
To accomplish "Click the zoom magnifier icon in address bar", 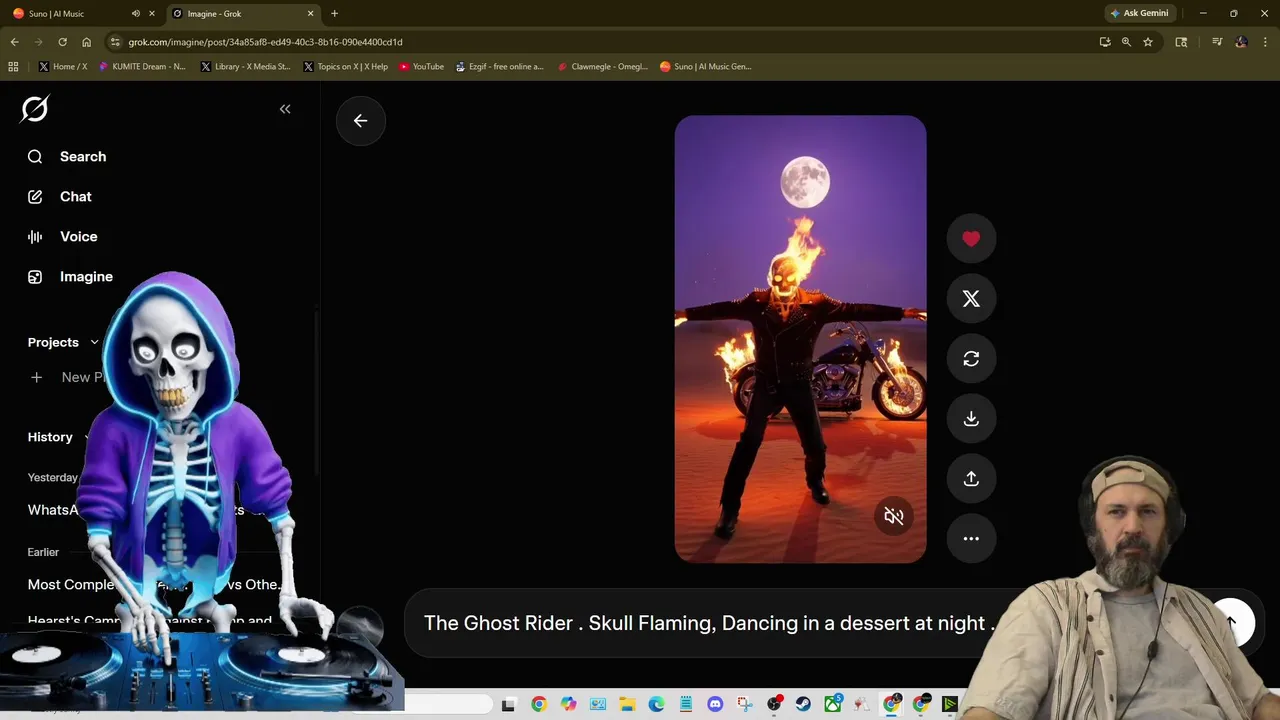I will click(x=1126, y=42).
